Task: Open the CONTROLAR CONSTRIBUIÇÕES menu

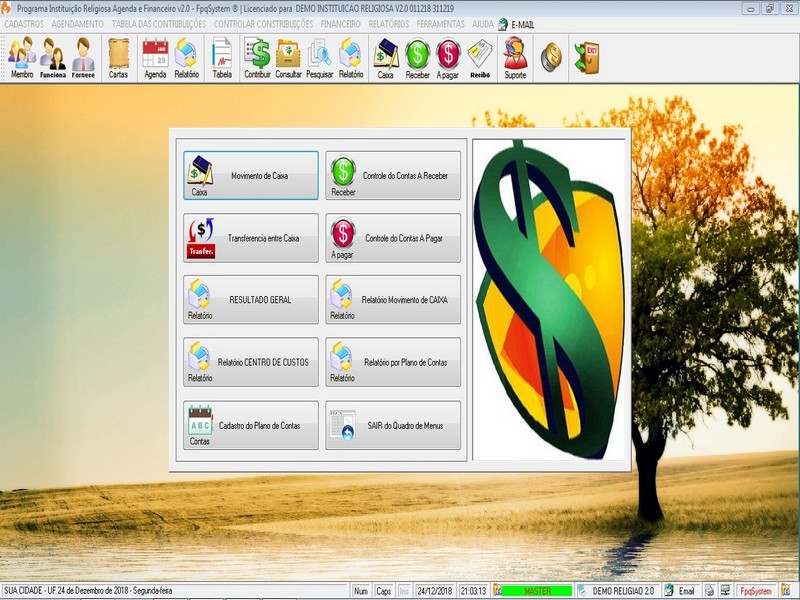Action: pos(263,24)
